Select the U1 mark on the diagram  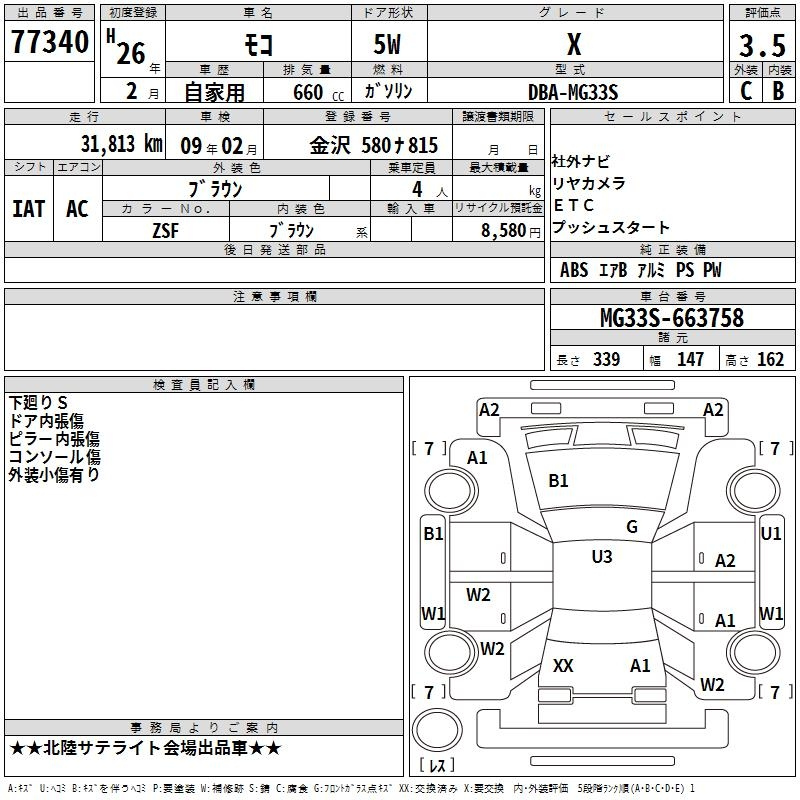pos(770,534)
